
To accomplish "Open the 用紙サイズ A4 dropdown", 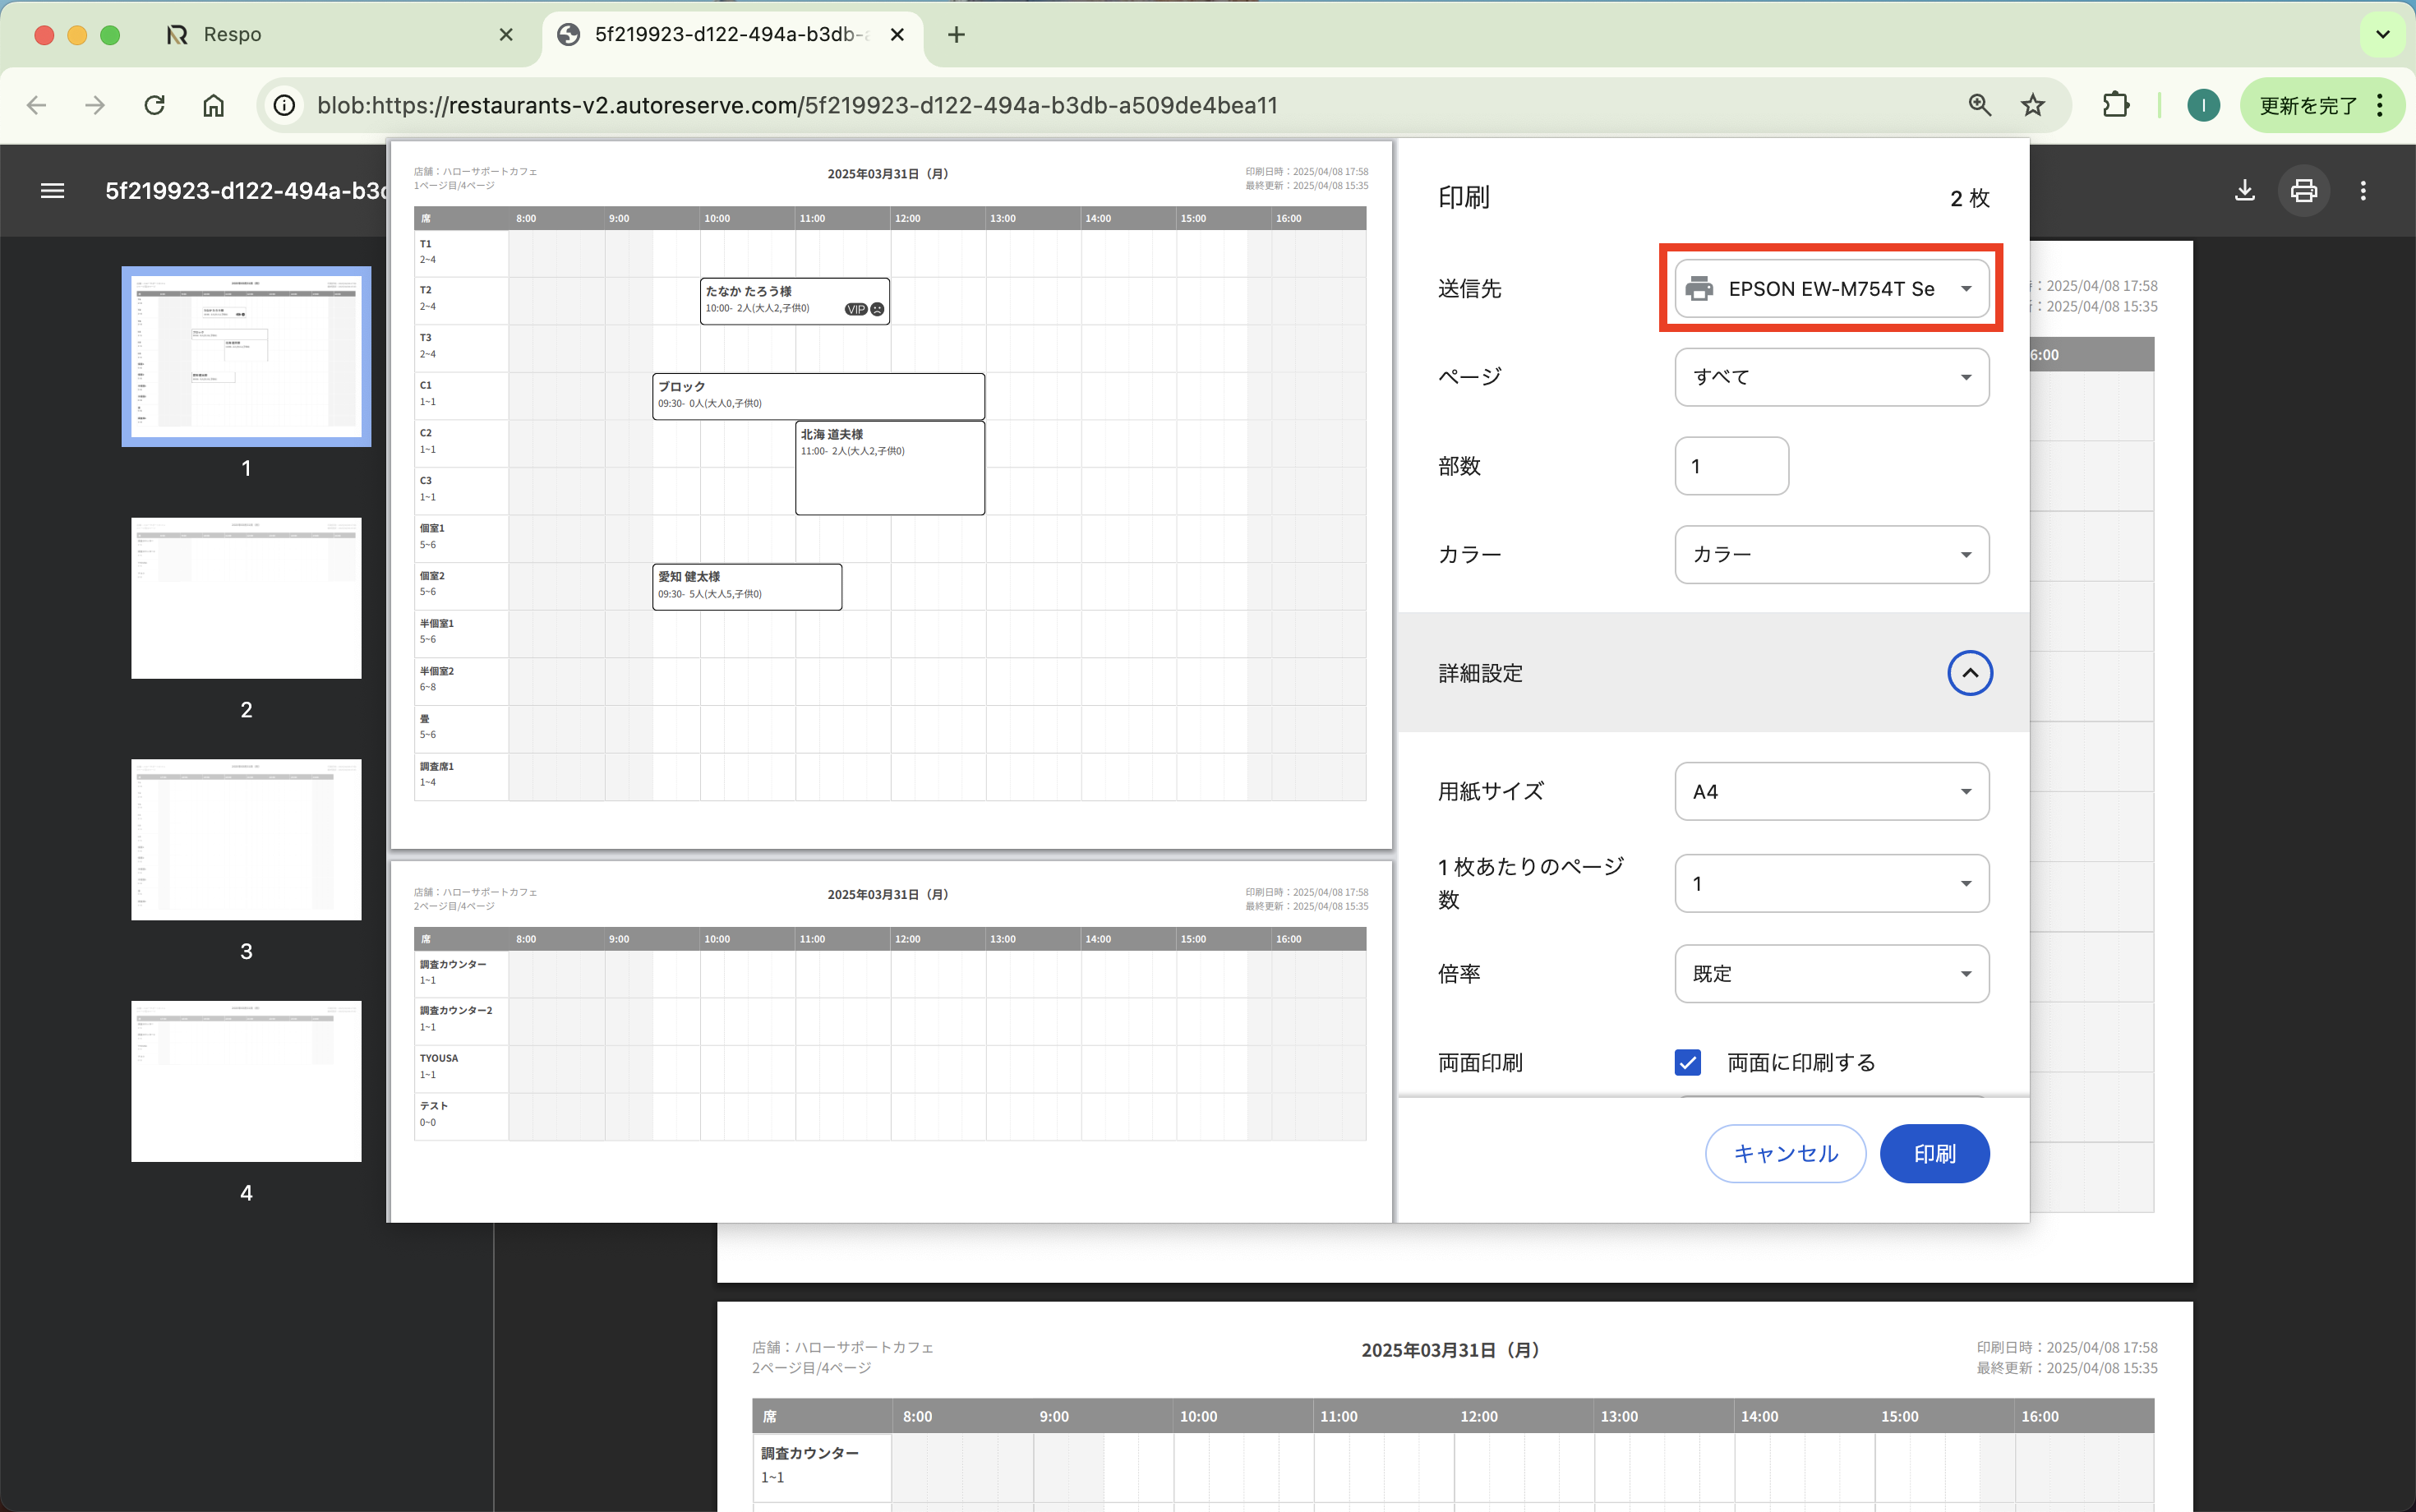I will tap(1831, 791).
